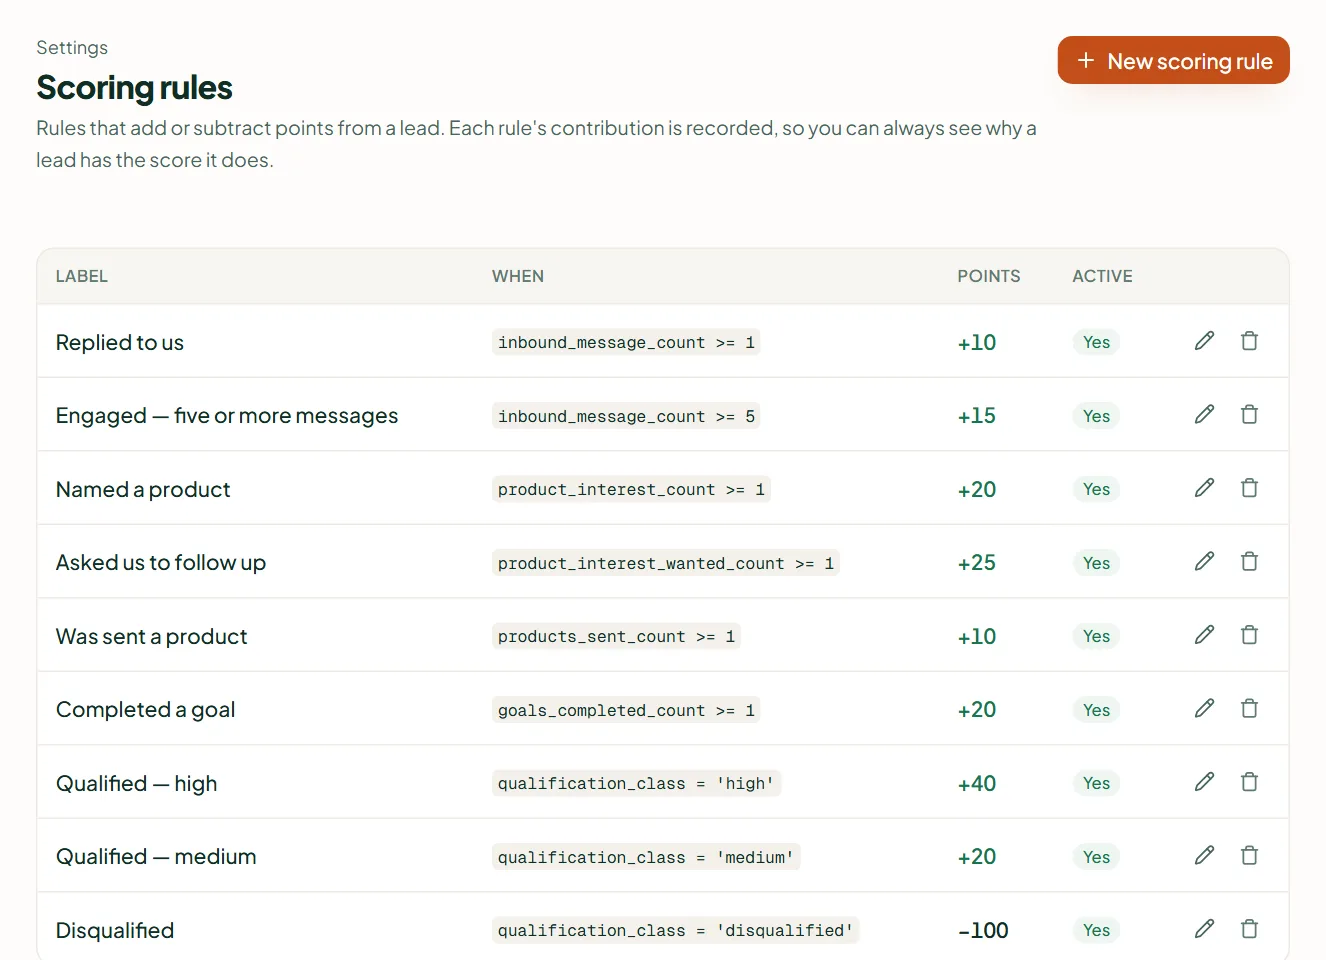The height and width of the screenshot is (960, 1326).
Task: Click the Yes badge for 'Replied to us'
Action: tap(1096, 342)
